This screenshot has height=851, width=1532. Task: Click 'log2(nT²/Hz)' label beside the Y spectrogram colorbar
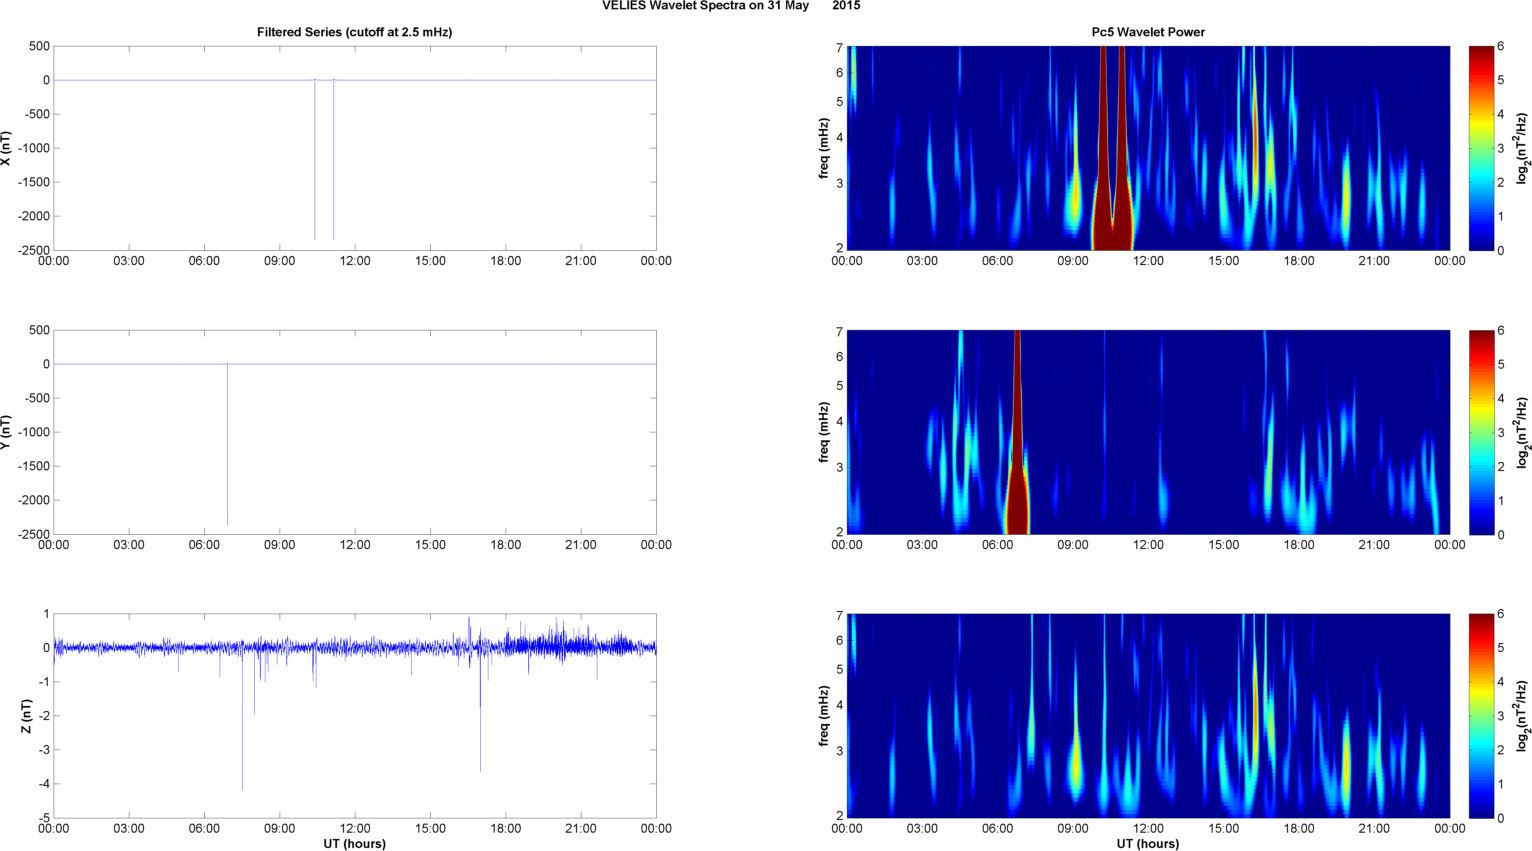(x=1522, y=432)
